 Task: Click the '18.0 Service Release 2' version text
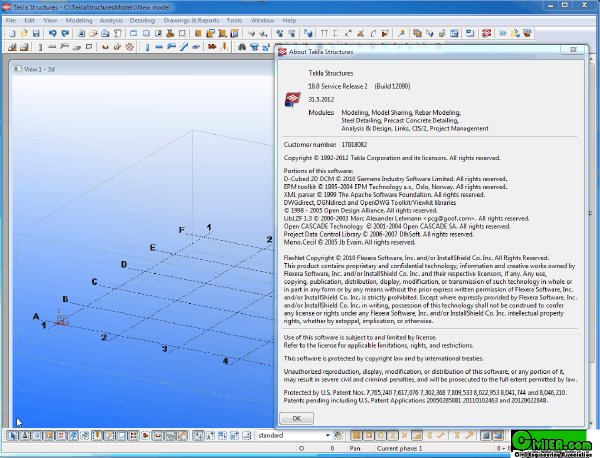(338, 86)
